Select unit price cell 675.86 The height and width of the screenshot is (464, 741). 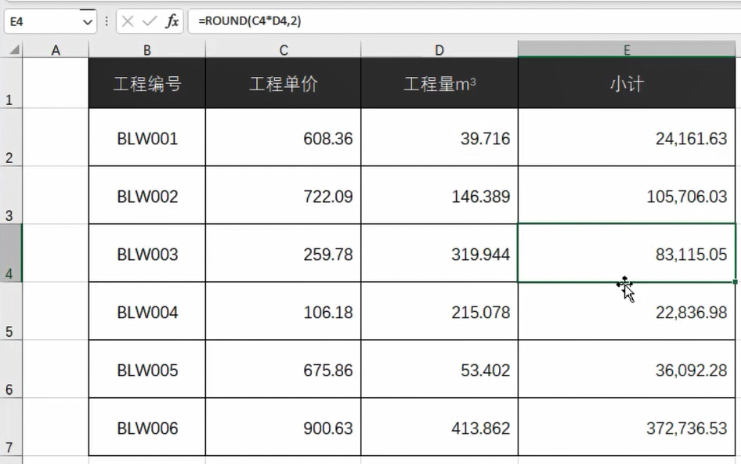point(283,369)
